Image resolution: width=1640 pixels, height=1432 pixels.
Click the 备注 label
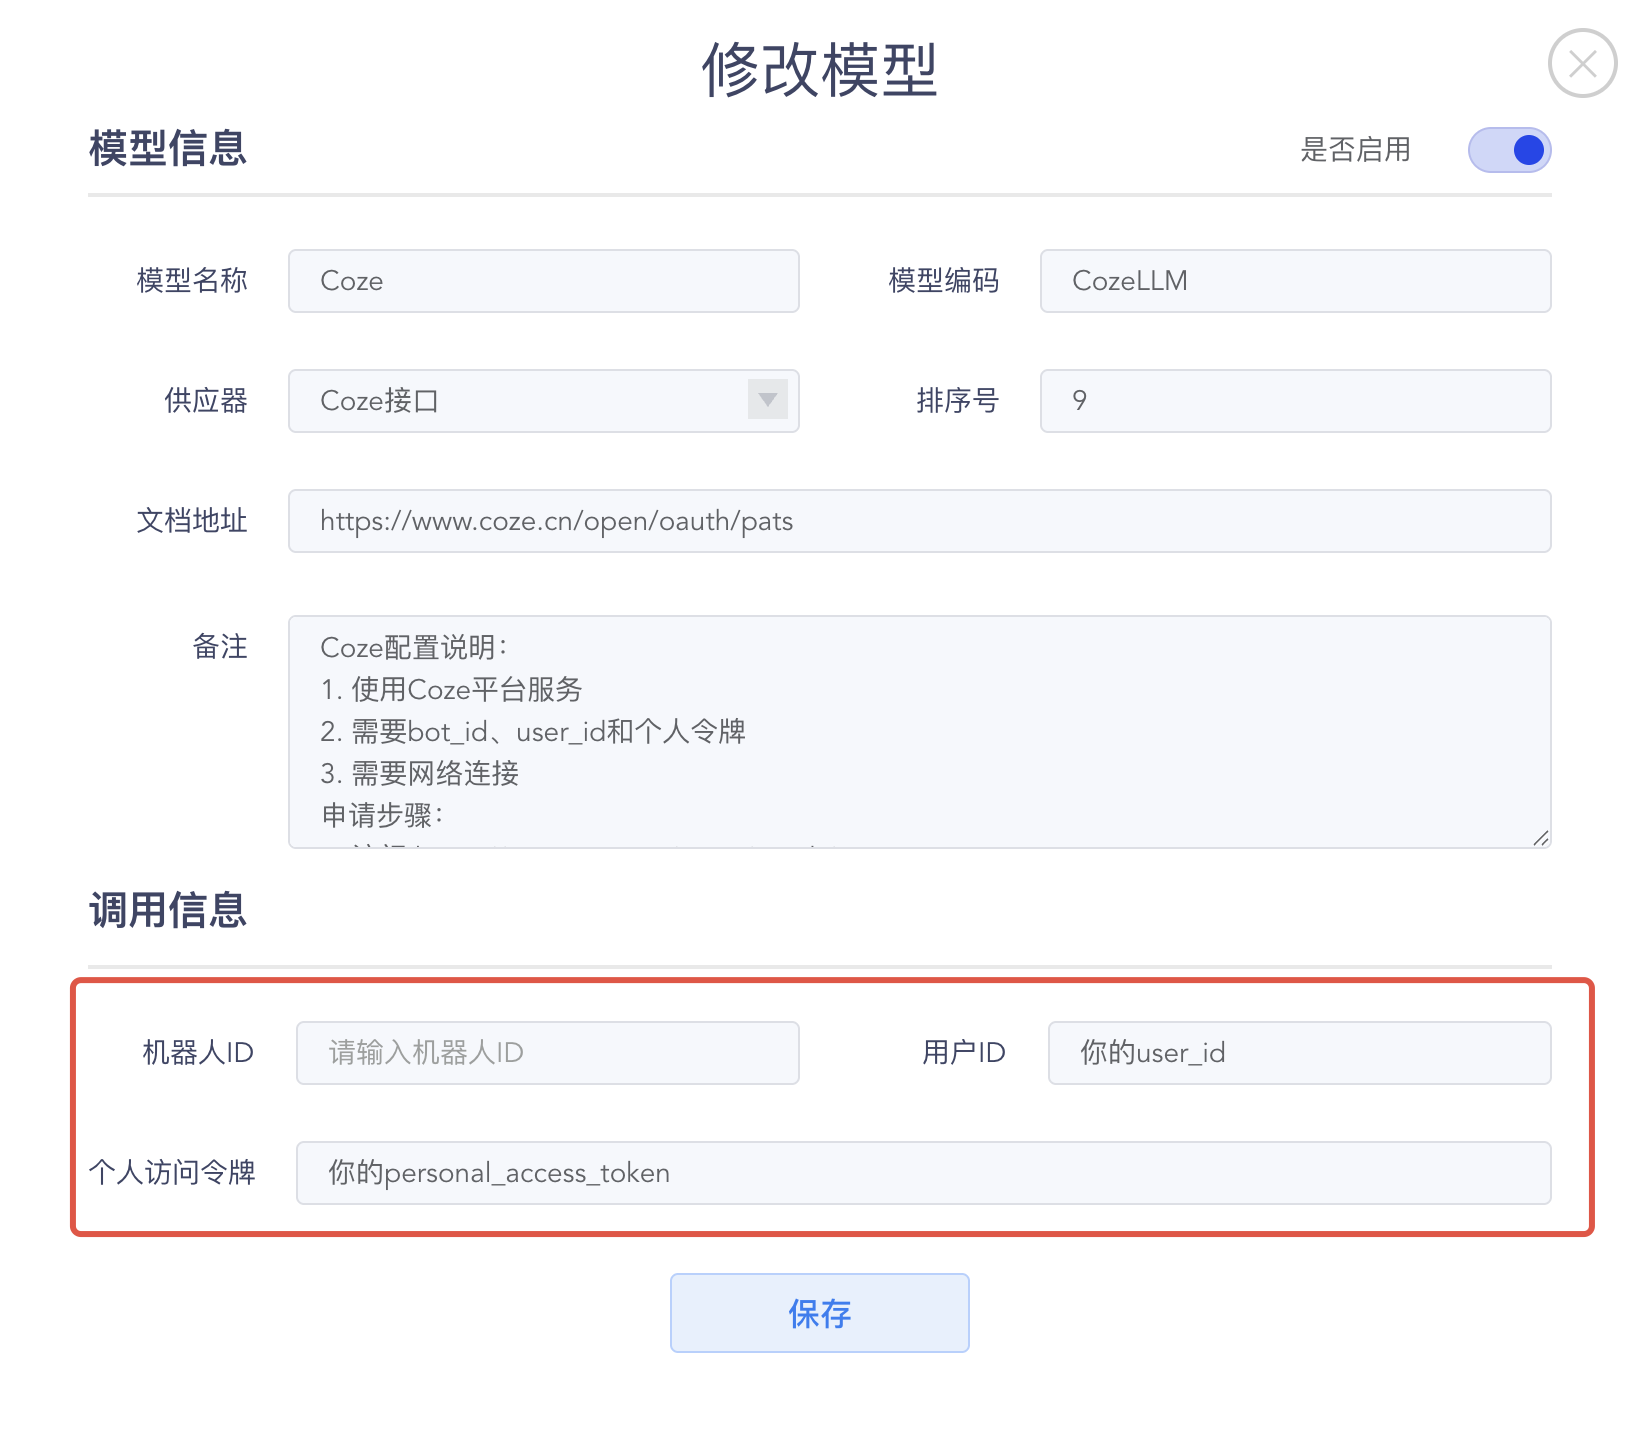tap(220, 647)
